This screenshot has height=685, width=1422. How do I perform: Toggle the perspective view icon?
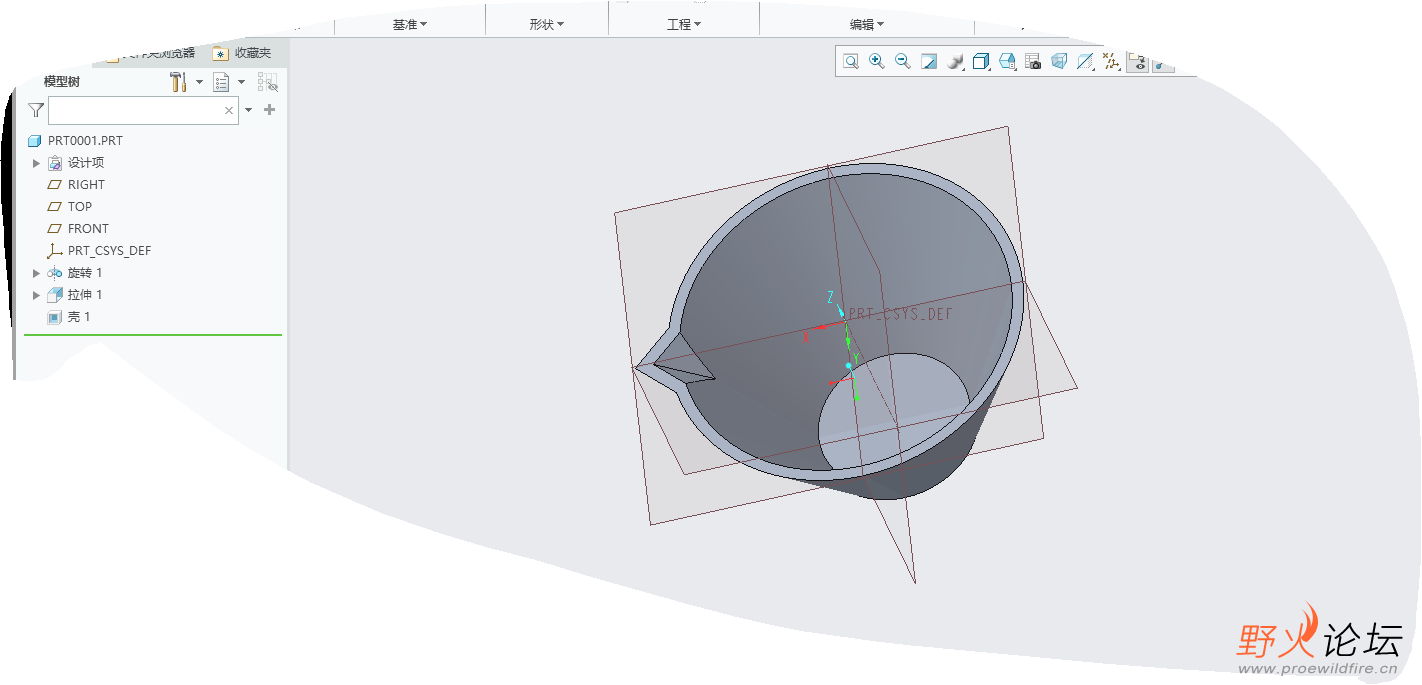click(1059, 62)
